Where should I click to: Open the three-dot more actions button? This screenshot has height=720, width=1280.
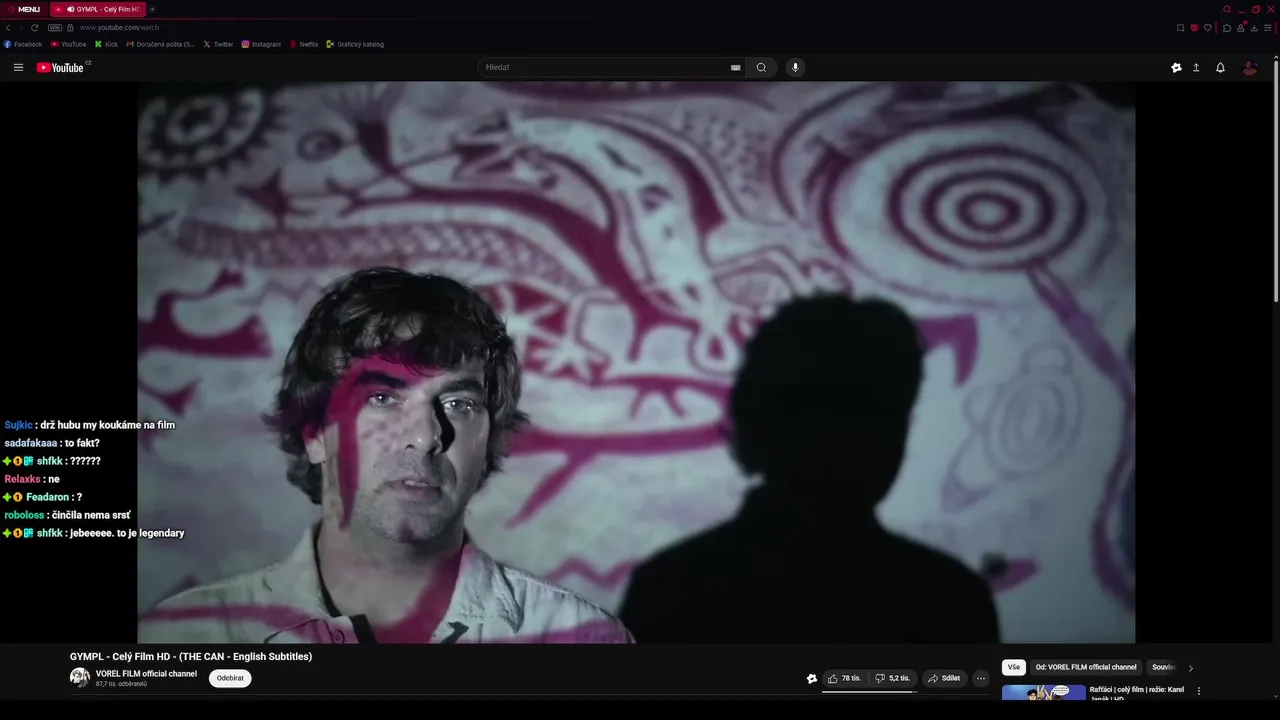pos(981,678)
